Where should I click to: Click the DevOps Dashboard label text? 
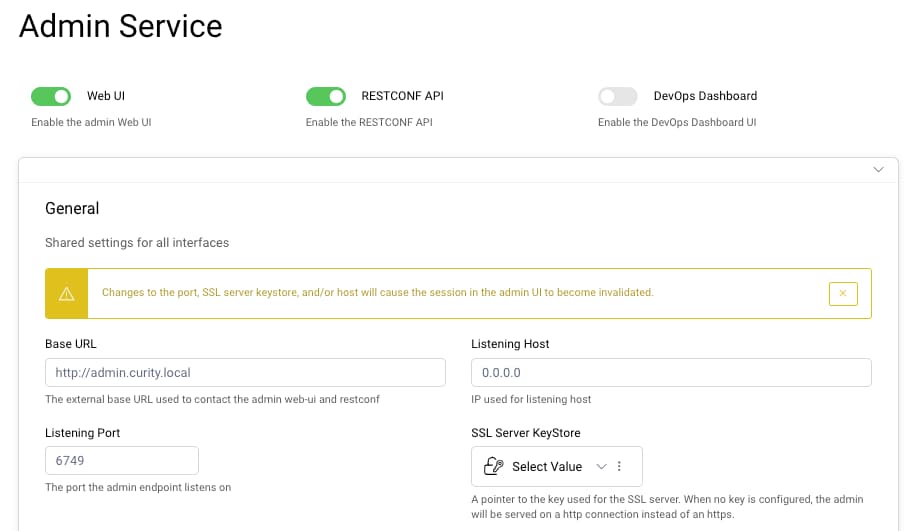(x=705, y=96)
